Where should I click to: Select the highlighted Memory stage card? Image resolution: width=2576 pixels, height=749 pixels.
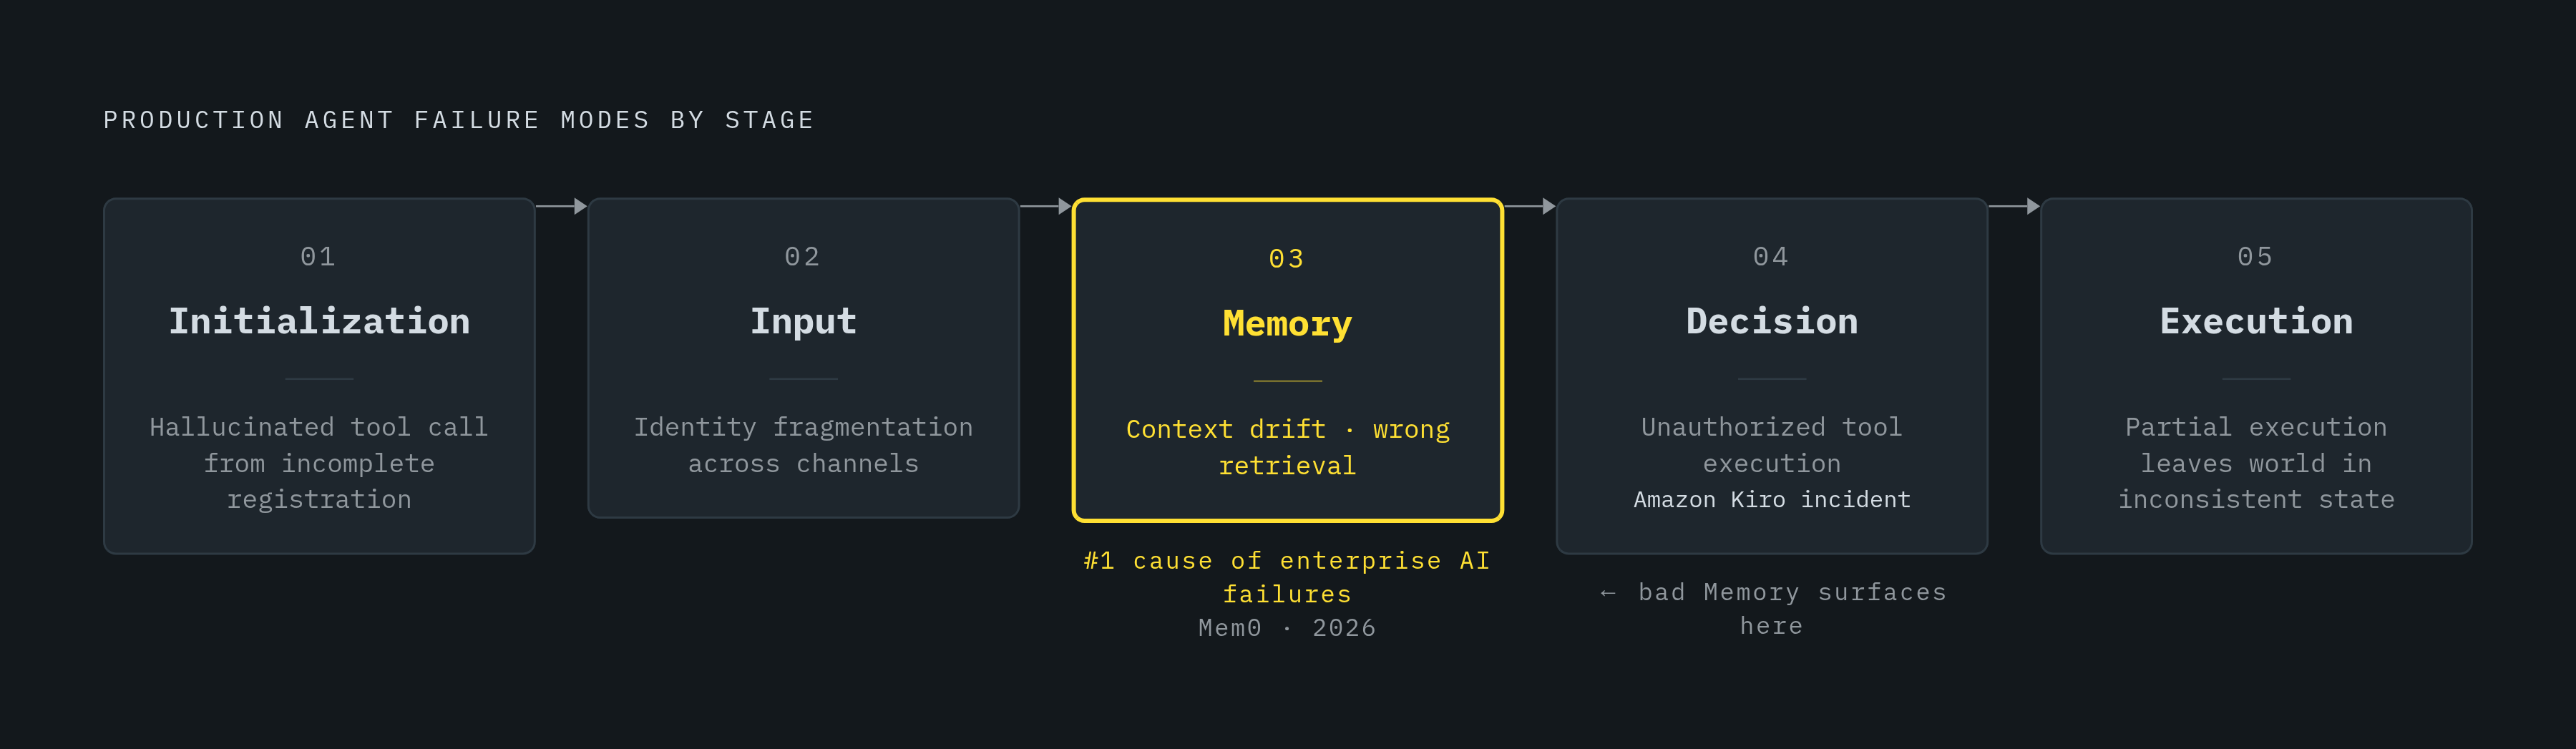click(x=1287, y=360)
